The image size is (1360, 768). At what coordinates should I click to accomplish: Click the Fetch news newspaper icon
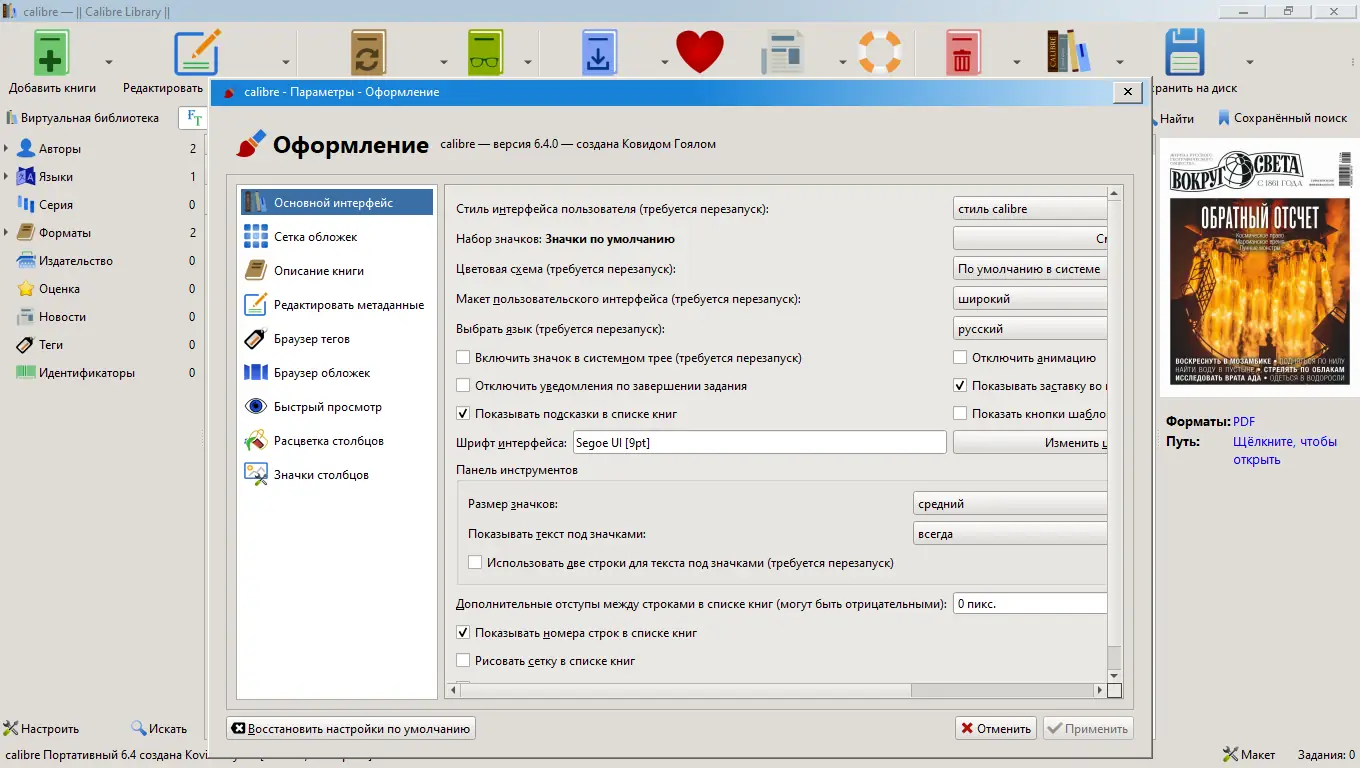pos(783,52)
